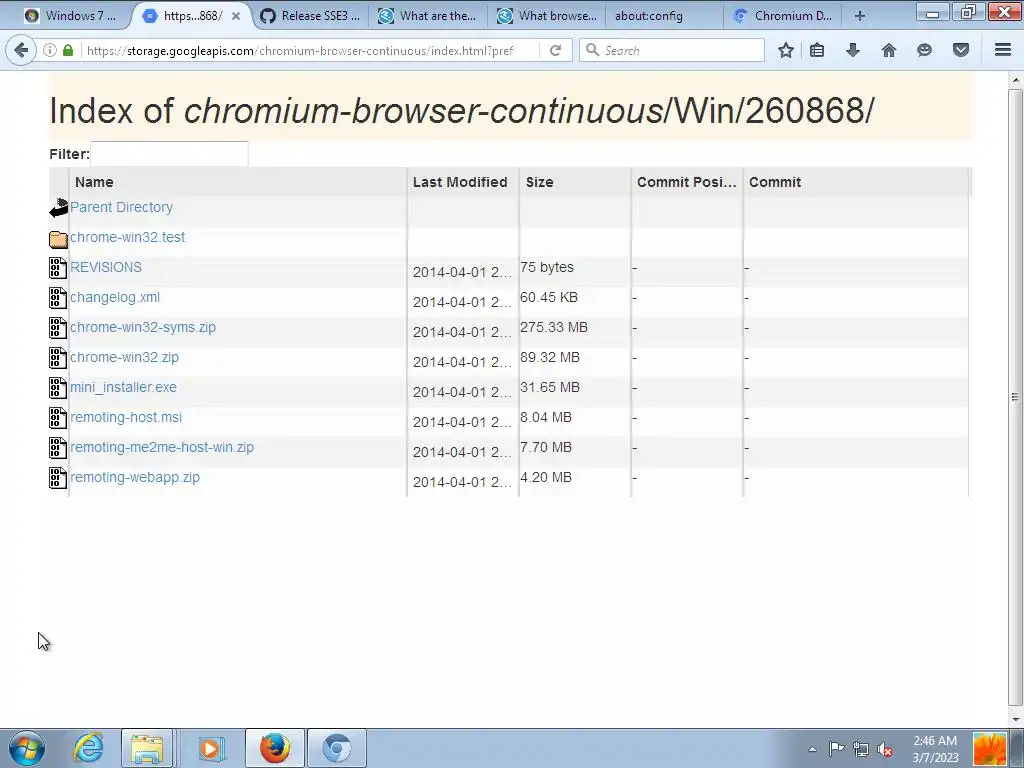Click the chat smiley toolbar icon

pos(924,50)
